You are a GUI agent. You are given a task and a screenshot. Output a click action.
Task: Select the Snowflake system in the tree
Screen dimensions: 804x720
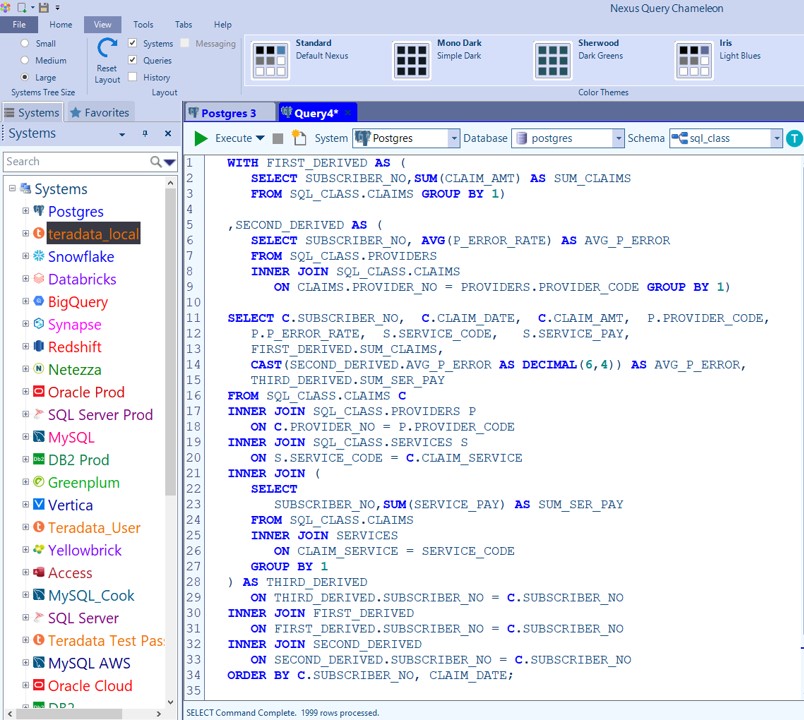point(80,257)
